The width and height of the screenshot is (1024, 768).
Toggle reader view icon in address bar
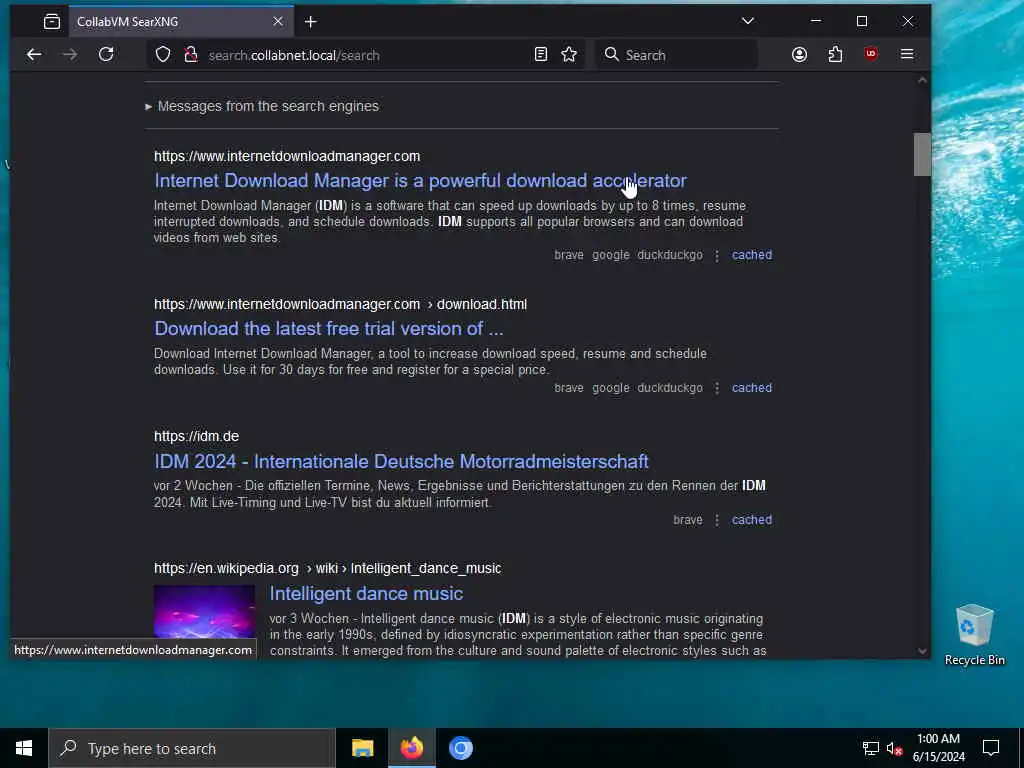click(x=541, y=54)
